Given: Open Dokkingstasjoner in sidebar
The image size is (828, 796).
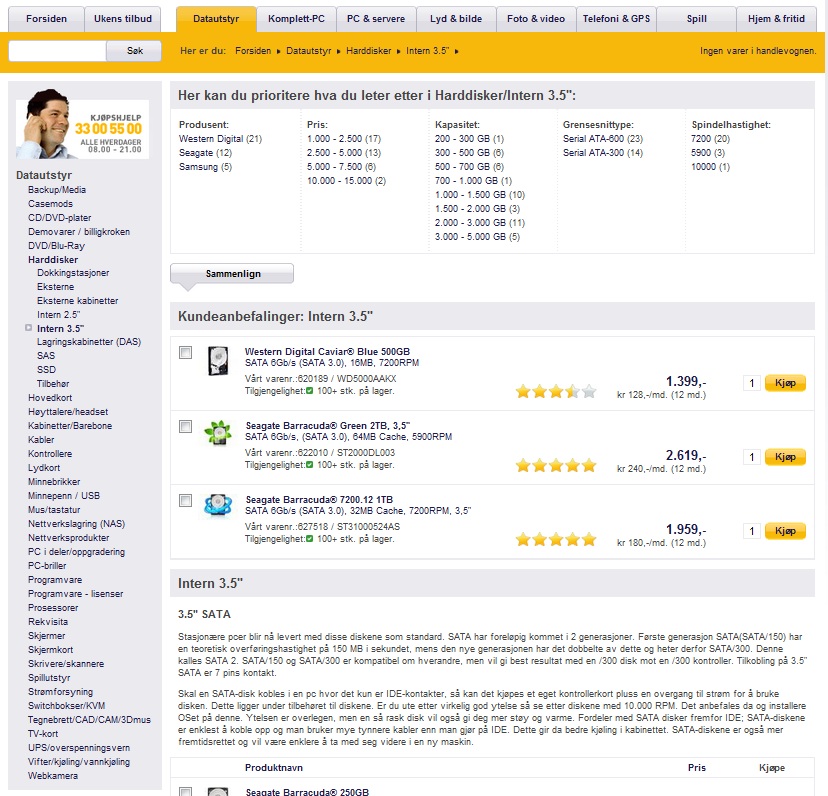Looking at the screenshot, I should tap(73, 273).
